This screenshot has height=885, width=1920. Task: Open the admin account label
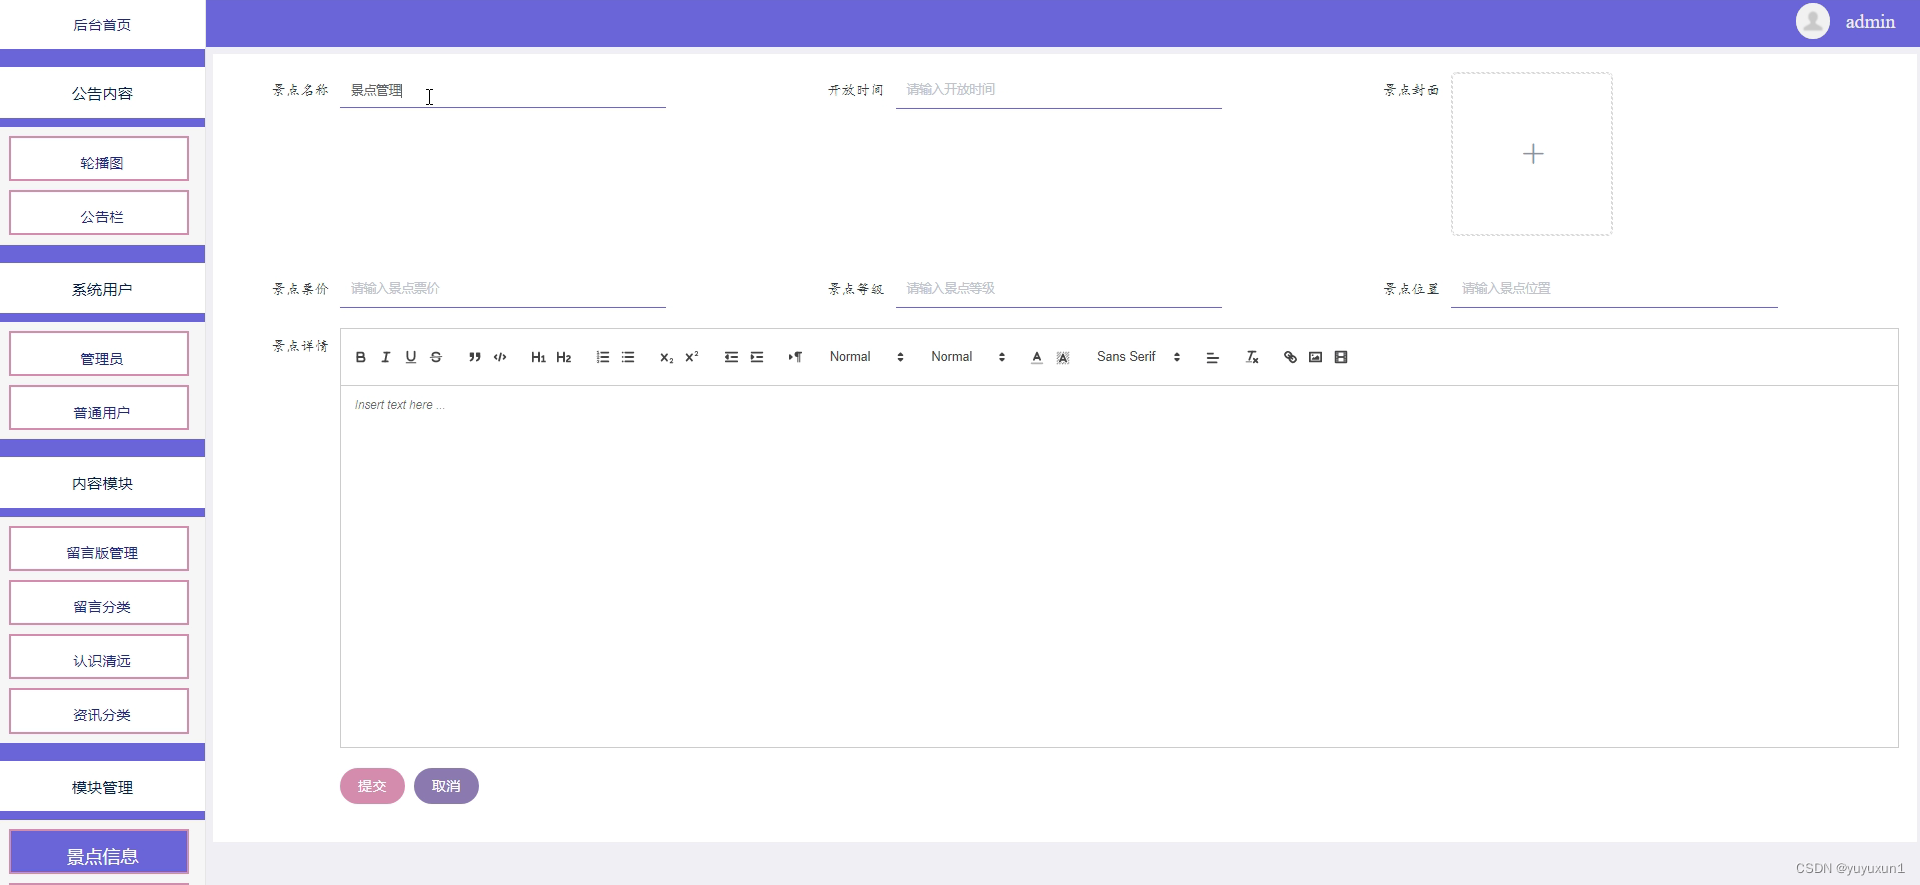[x=1870, y=22]
